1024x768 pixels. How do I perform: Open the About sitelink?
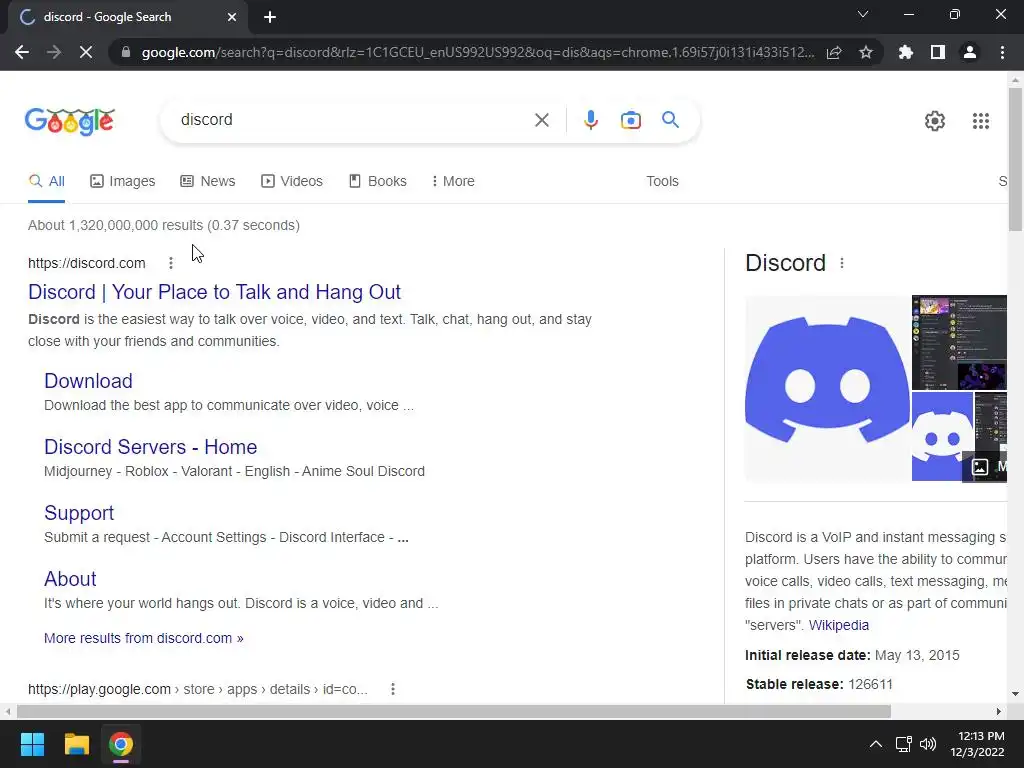pos(70,579)
